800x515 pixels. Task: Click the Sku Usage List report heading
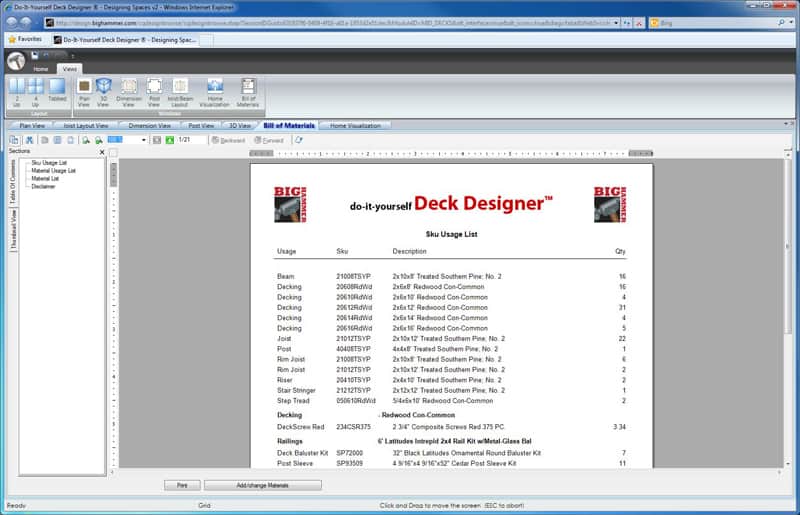point(452,234)
